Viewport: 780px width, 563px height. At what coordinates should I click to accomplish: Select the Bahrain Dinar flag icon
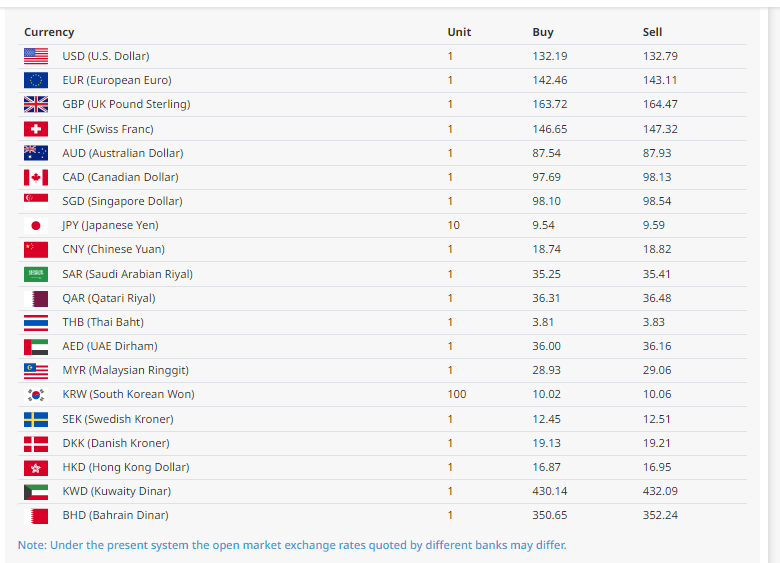tap(36, 516)
